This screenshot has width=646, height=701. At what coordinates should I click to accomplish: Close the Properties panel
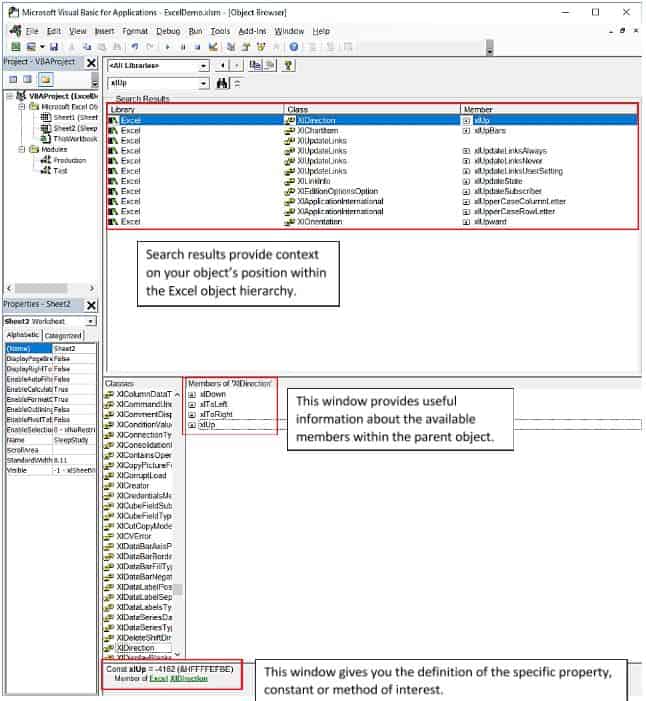[91, 305]
